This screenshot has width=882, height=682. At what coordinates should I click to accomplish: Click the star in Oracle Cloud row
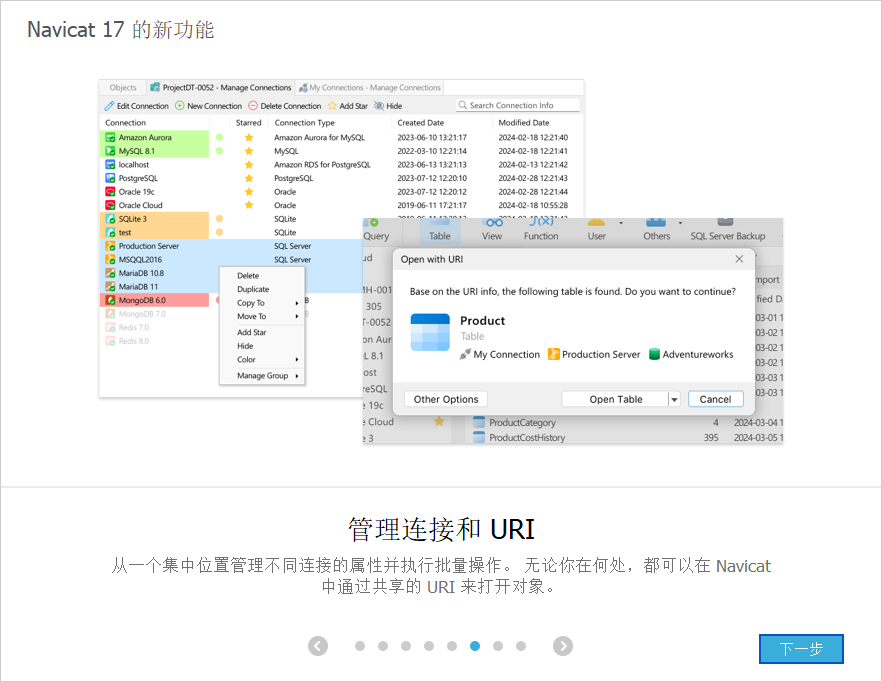[249, 205]
